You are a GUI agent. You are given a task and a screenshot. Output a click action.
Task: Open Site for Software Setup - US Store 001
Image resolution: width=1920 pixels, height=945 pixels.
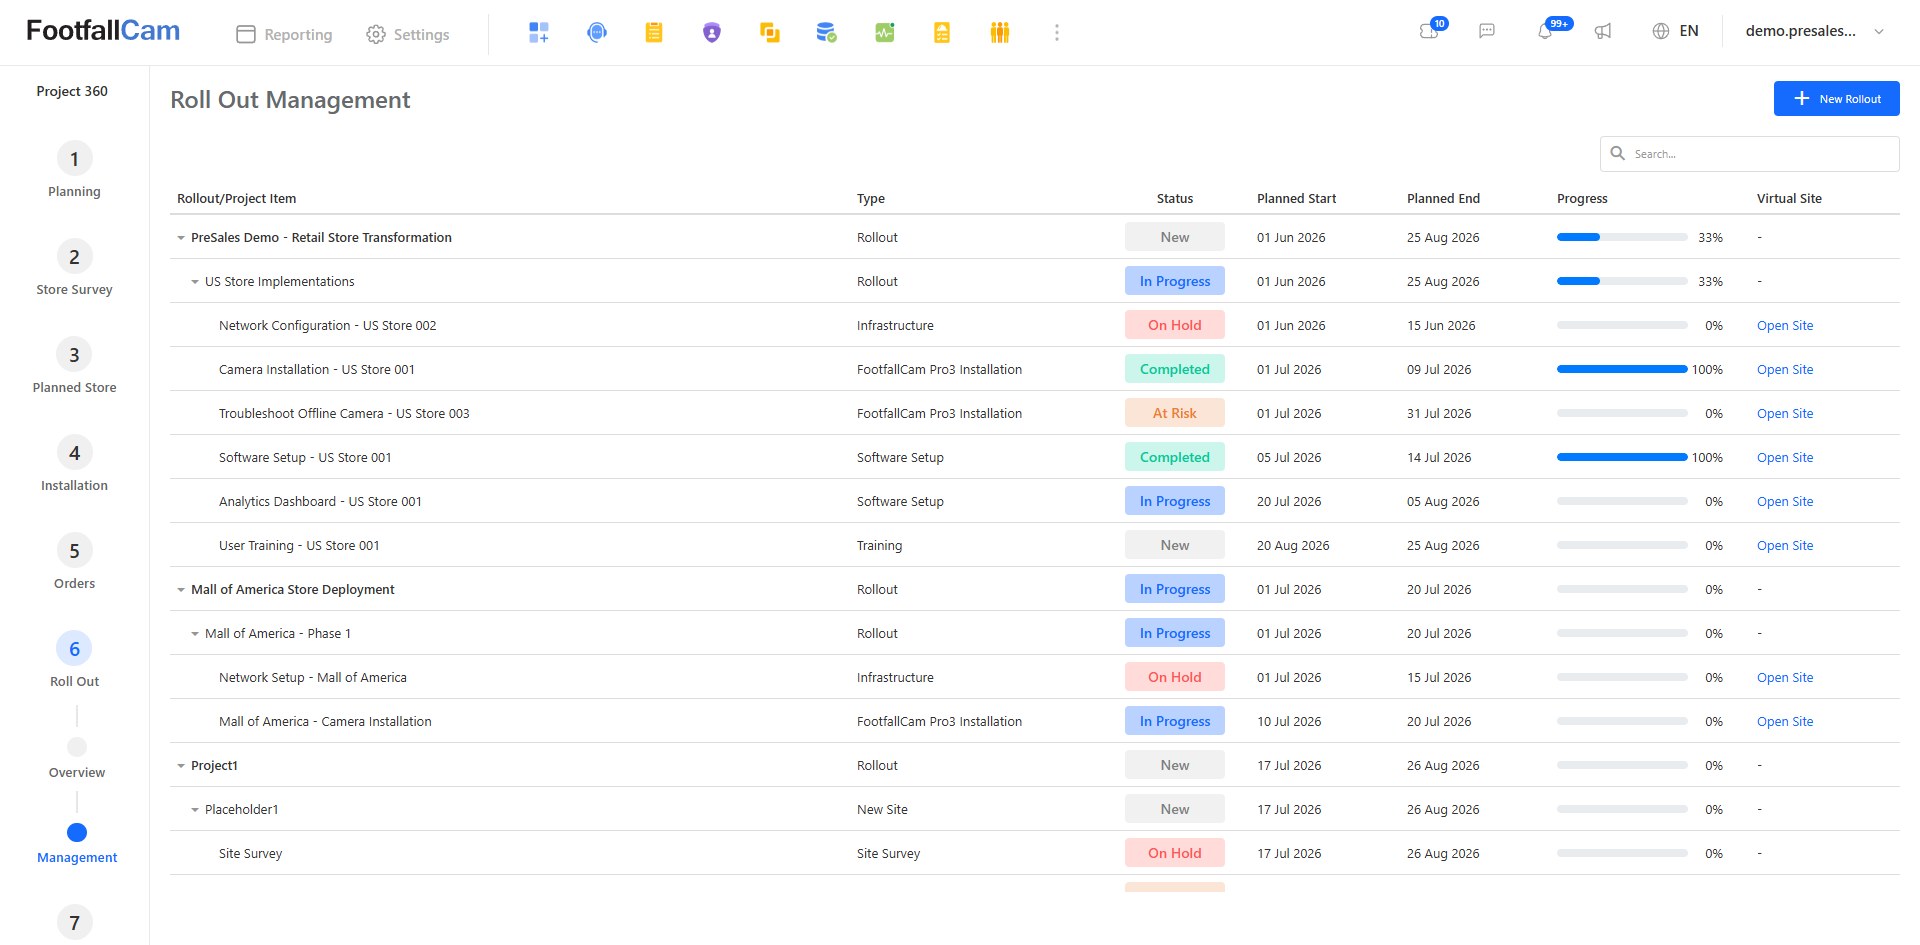click(x=1785, y=458)
